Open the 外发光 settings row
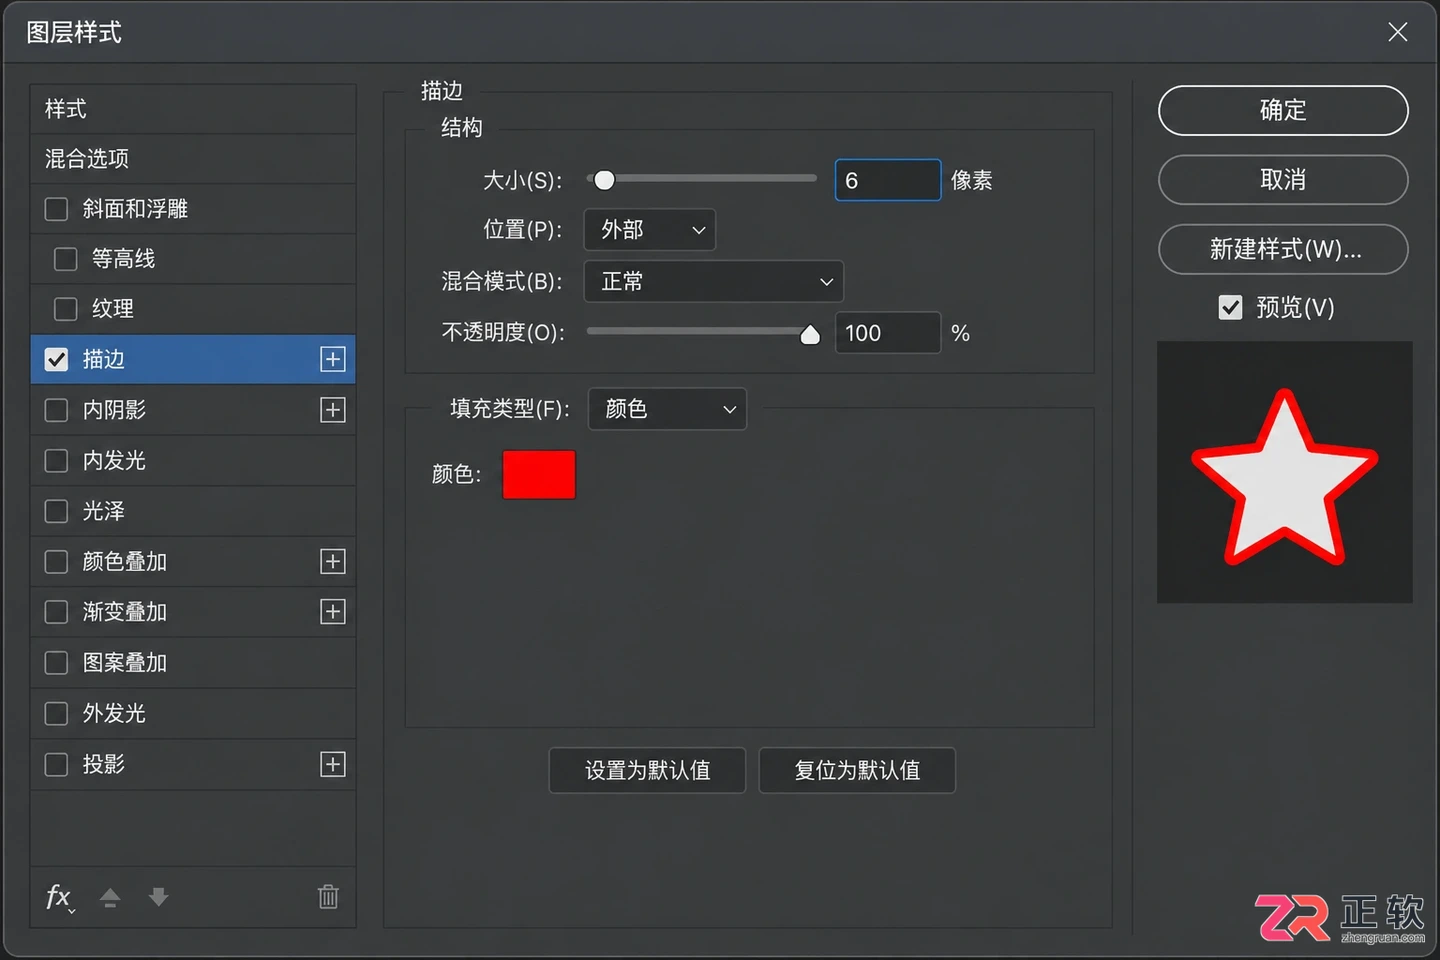The width and height of the screenshot is (1440, 960). (x=193, y=713)
